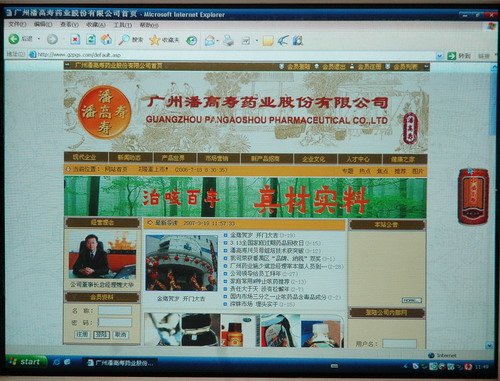
Task: Go to the Home page icon
Action: pos(106,40)
